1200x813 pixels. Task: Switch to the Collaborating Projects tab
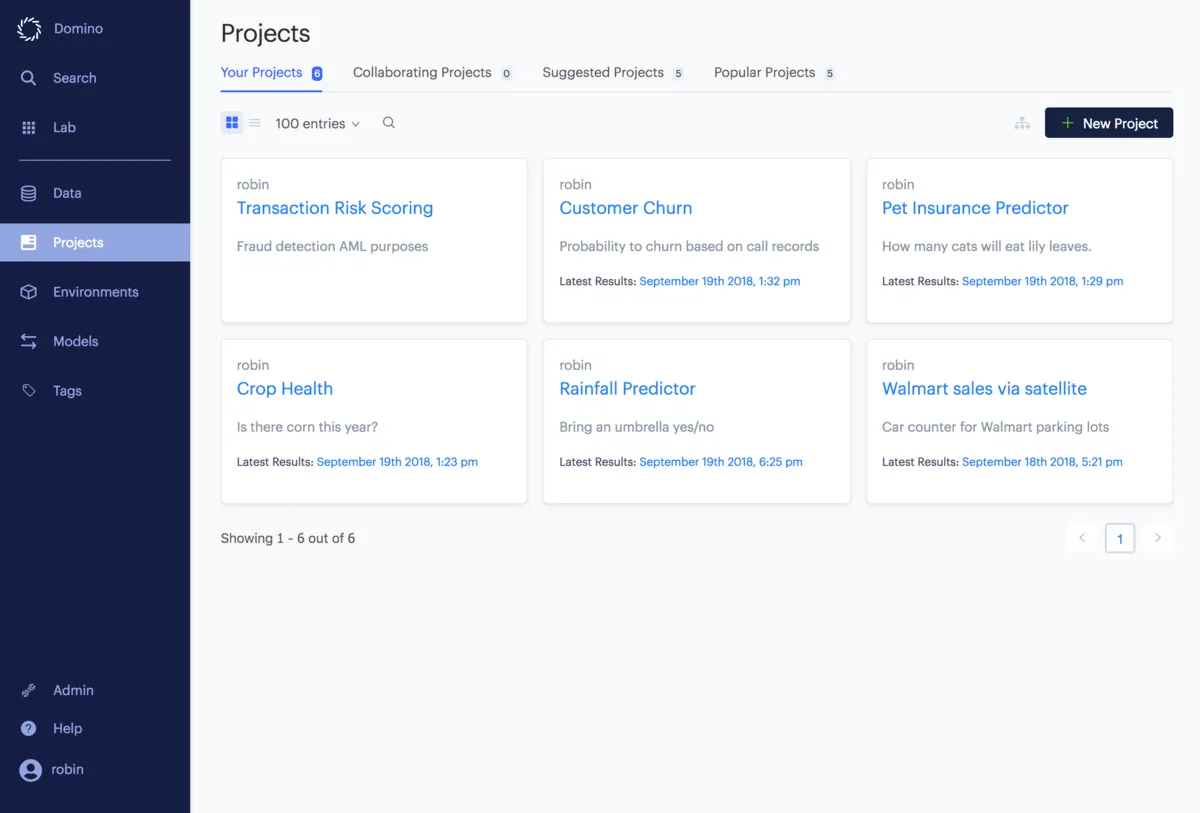(x=422, y=73)
